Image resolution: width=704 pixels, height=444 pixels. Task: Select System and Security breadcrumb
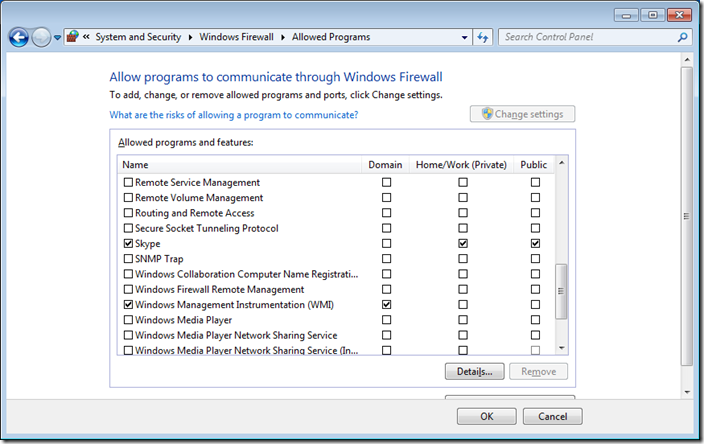pyautogui.click(x=138, y=37)
